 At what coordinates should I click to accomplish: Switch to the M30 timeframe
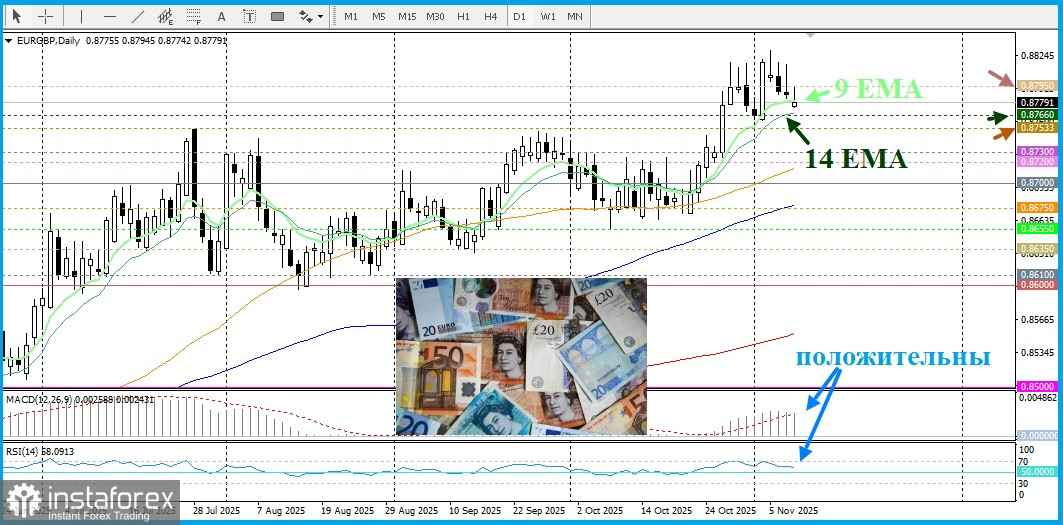click(435, 16)
